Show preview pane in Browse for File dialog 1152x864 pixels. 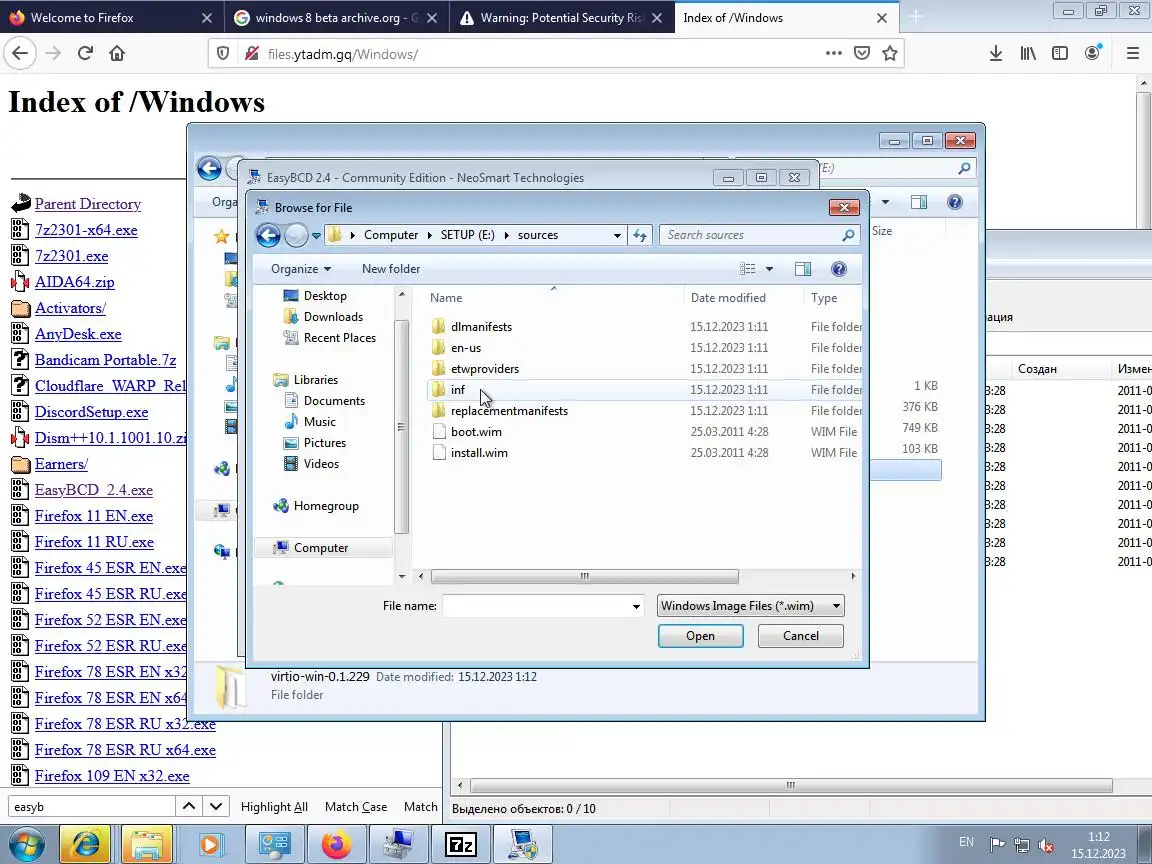point(802,269)
